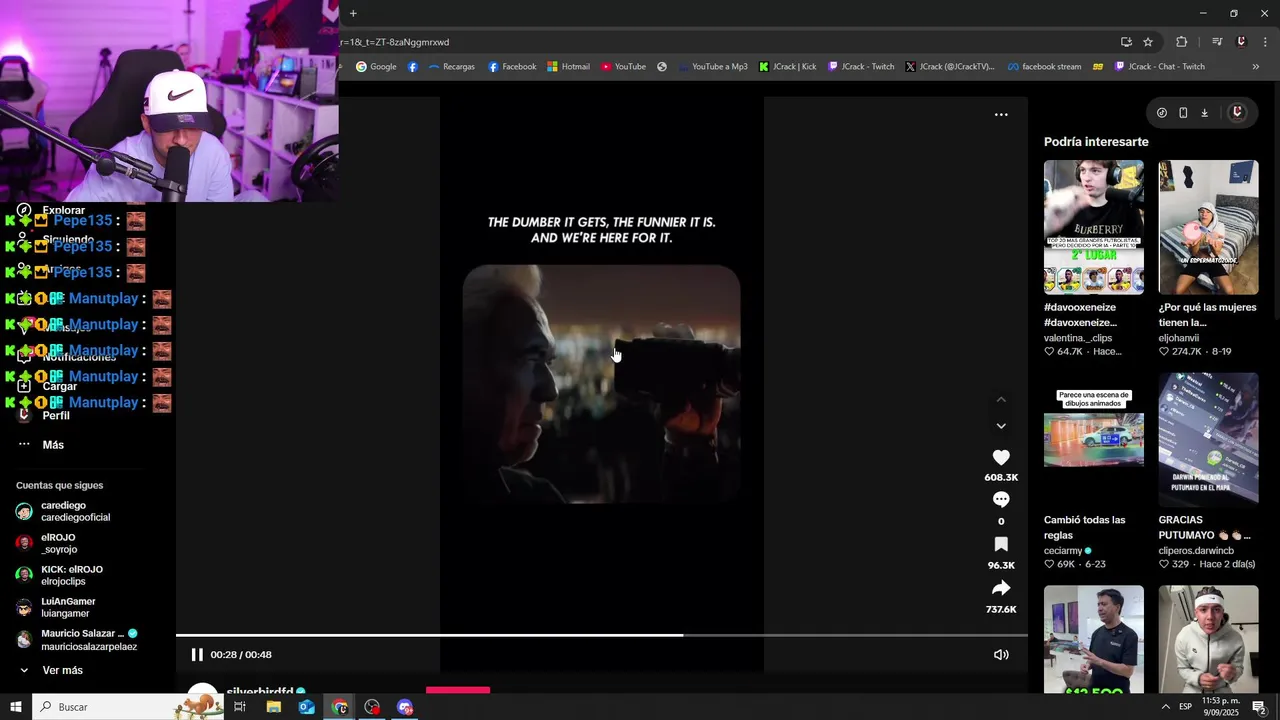This screenshot has width=1280, height=720.
Task: Click the TikTok coins icon in top pill
Action: tap(1162, 113)
